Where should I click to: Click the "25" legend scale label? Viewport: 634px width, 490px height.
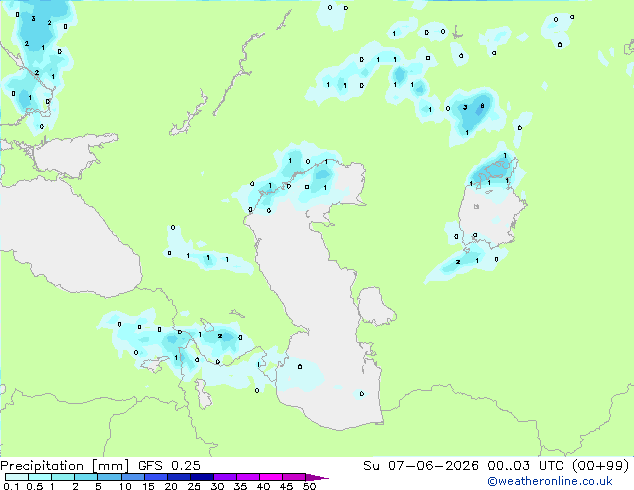coord(194,486)
